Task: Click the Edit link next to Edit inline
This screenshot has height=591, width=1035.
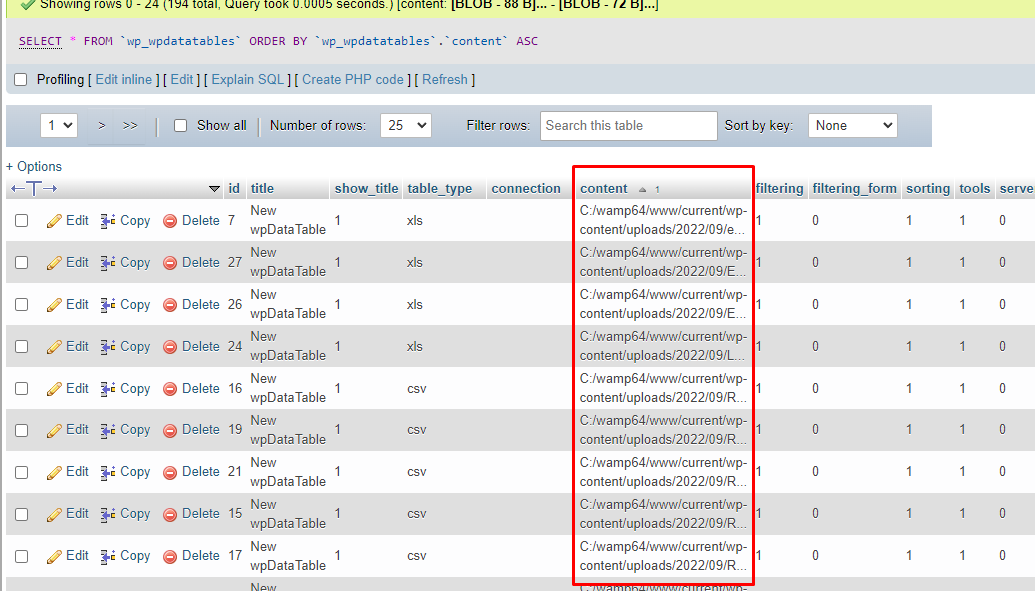Action: pyautogui.click(x=182, y=79)
